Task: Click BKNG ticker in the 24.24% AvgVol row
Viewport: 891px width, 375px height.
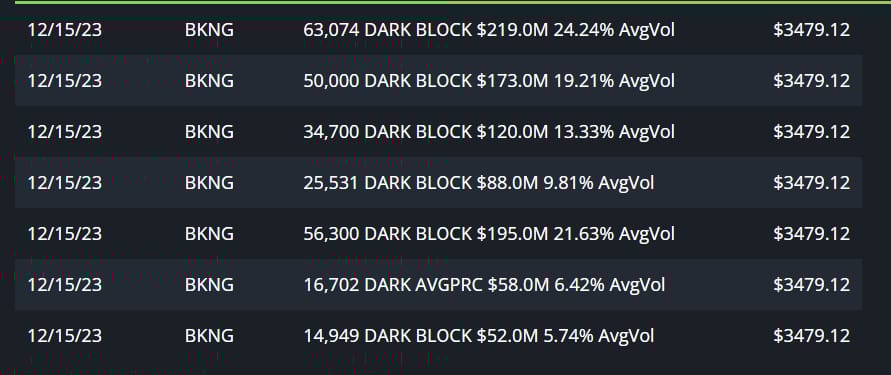Action: pos(209,30)
